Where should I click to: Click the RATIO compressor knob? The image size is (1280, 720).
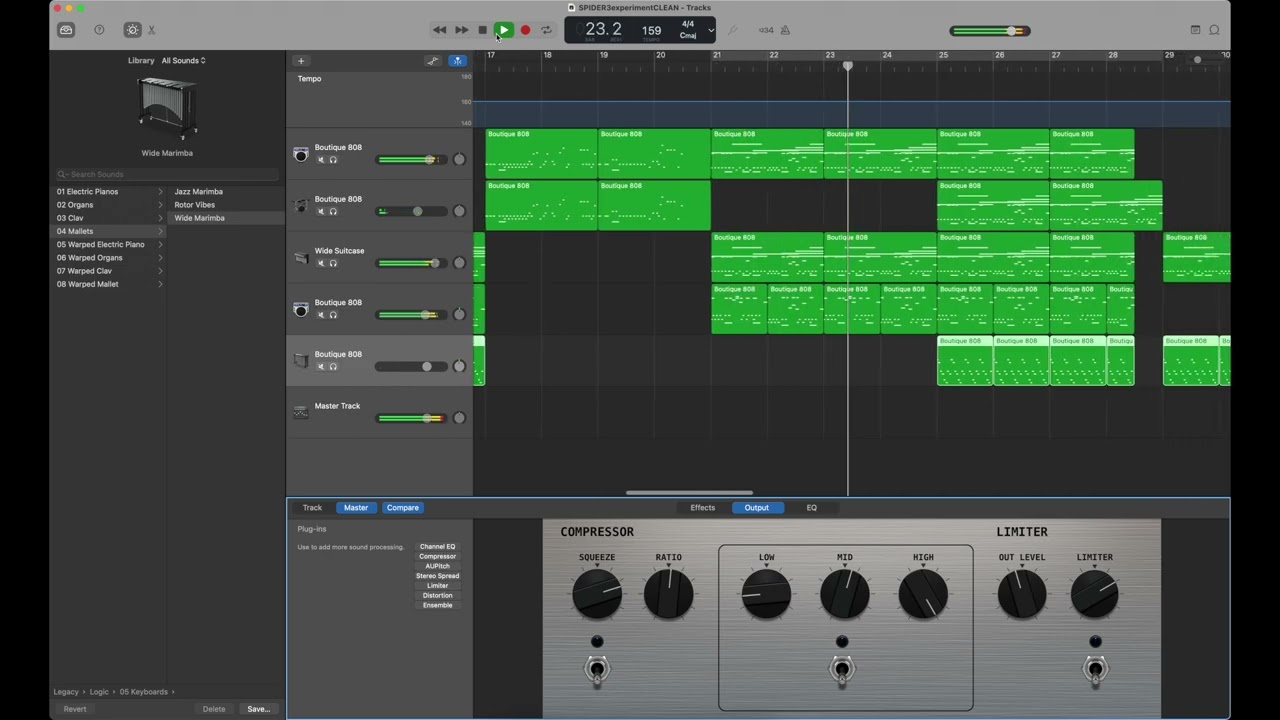pos(669,594)
